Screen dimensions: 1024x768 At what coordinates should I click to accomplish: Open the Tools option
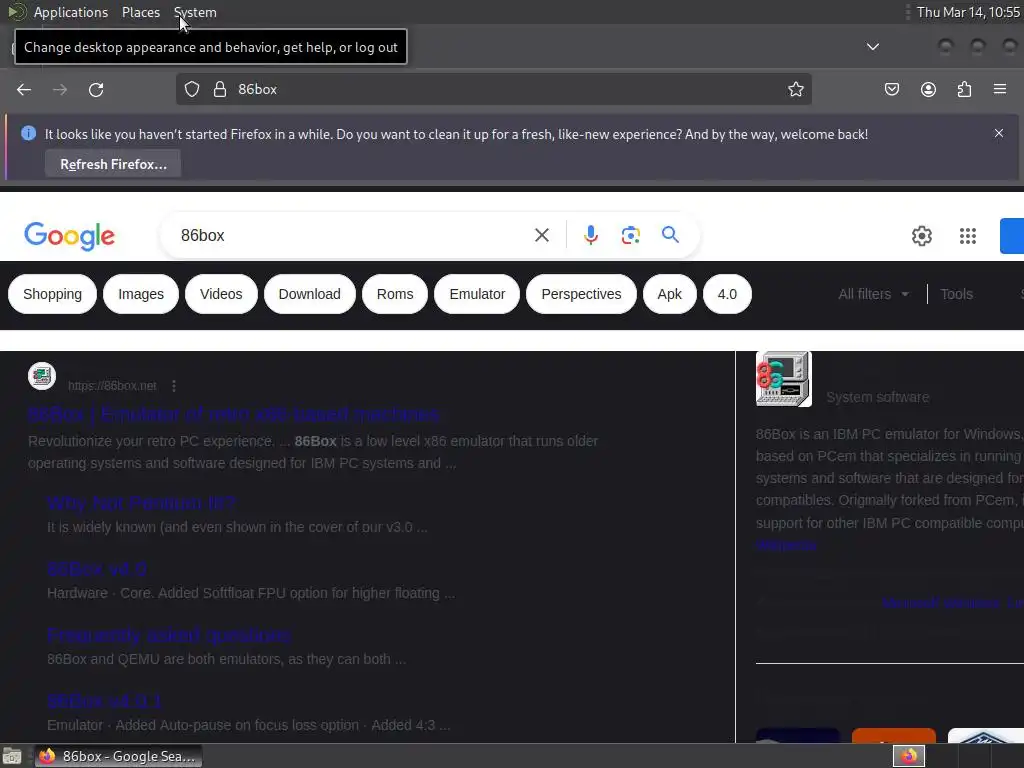point(957,294)
